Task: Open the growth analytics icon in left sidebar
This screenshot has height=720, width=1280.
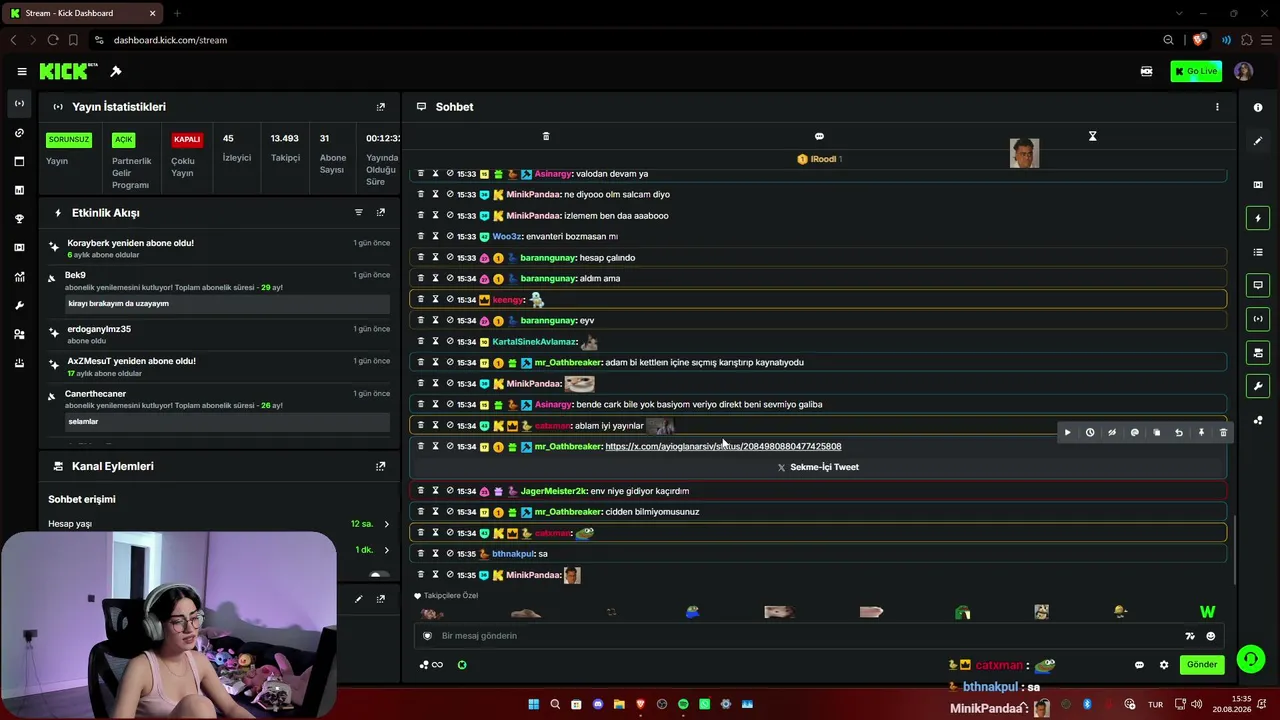Action: [x=19, y=277]
